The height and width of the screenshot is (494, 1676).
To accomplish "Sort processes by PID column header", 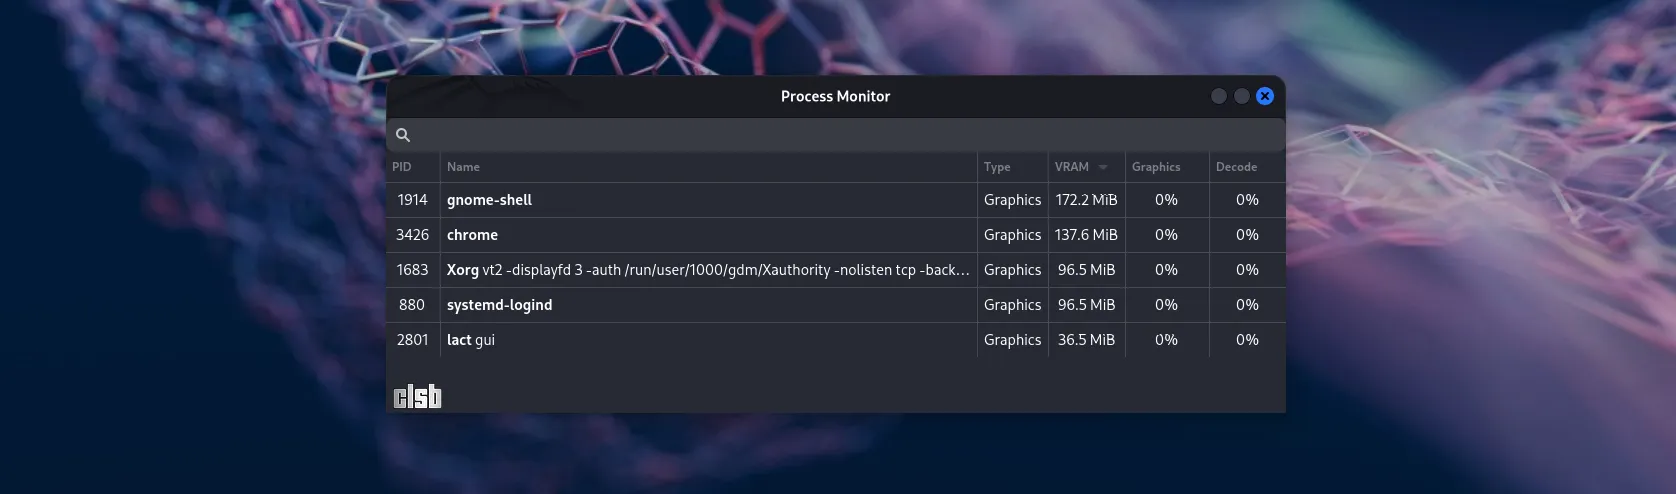I will [402, 167].
